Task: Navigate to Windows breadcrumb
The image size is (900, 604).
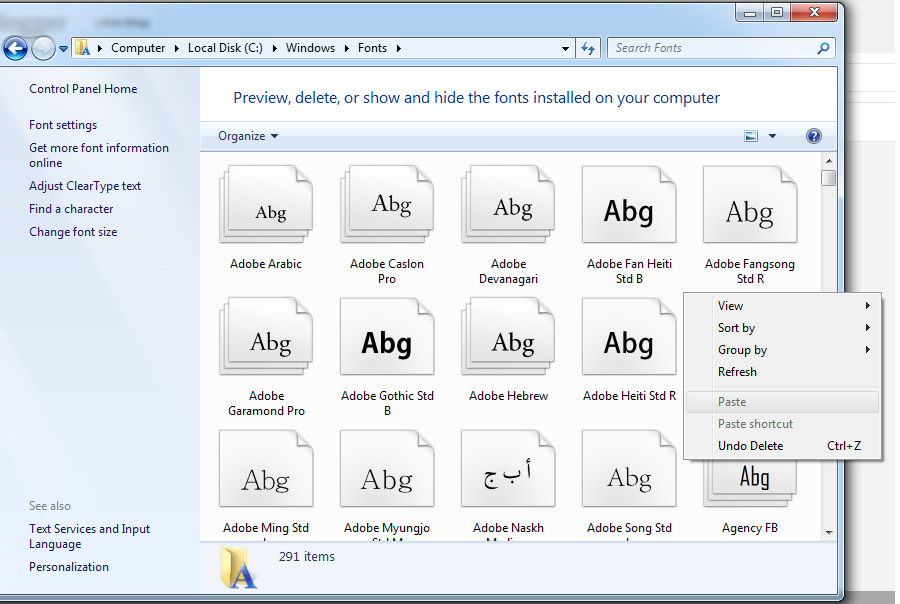Action: coord(311,48)
